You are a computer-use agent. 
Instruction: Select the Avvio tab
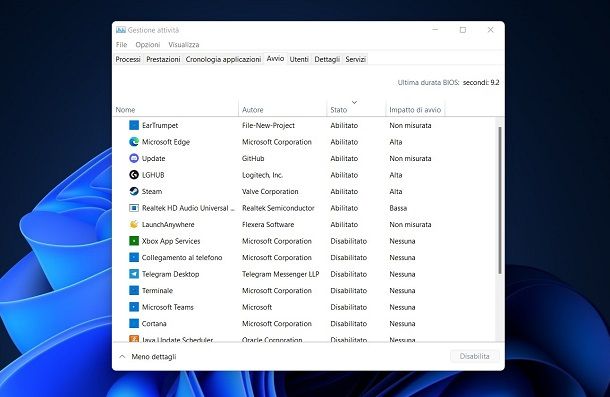tap(275, 58)
